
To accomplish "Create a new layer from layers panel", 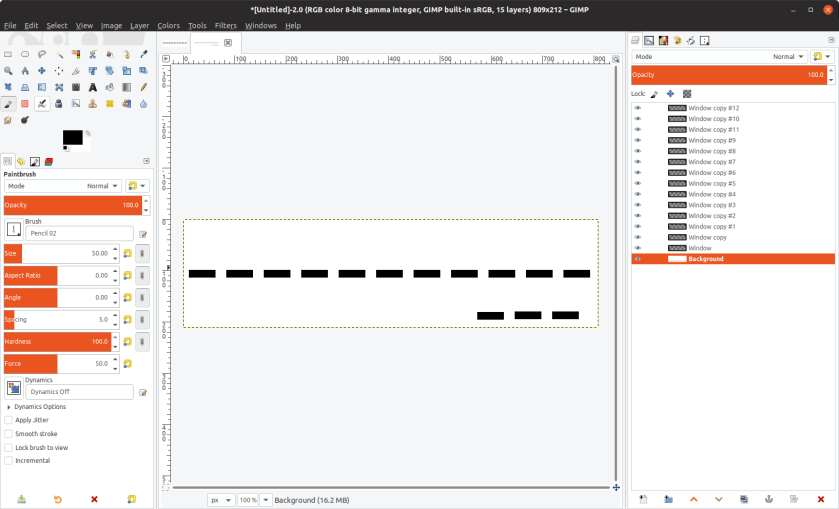I will (x=643, y=498).
